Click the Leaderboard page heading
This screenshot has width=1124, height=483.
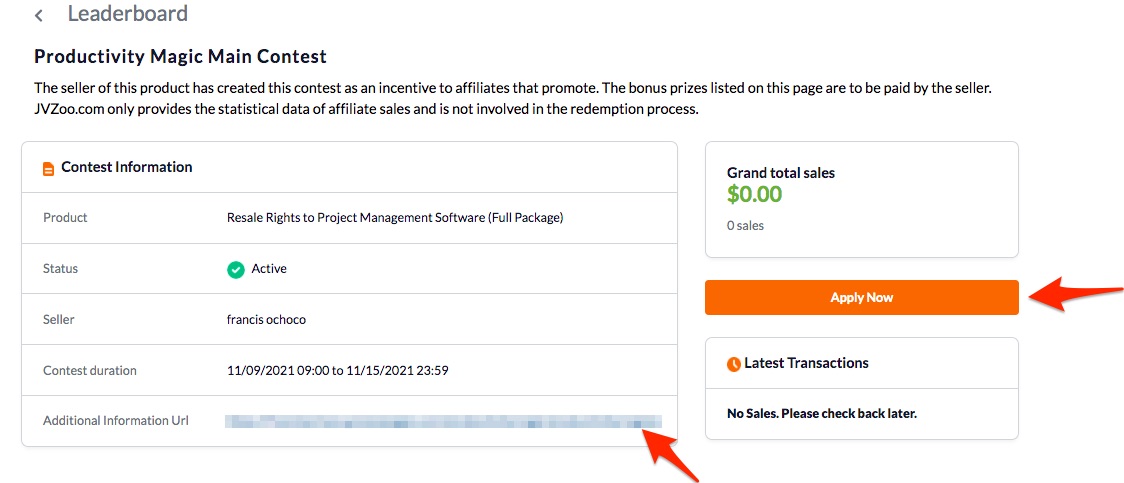click(x=128, y=14)
